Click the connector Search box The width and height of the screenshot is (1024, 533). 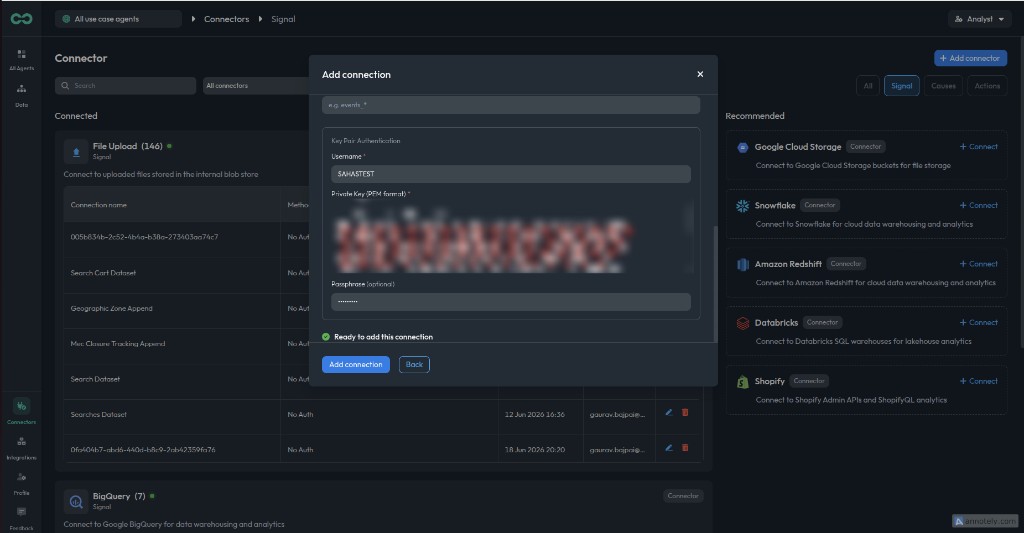click(125, 86)
